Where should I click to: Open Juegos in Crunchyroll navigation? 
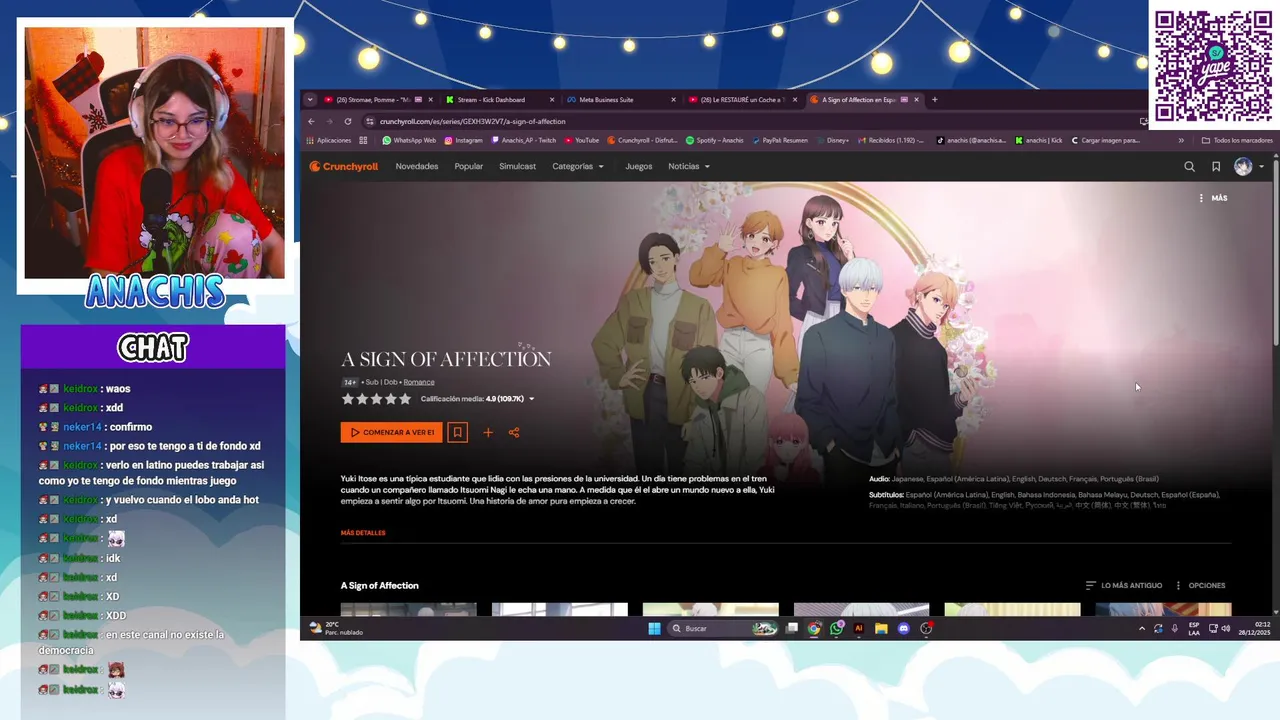pos(639,167)
